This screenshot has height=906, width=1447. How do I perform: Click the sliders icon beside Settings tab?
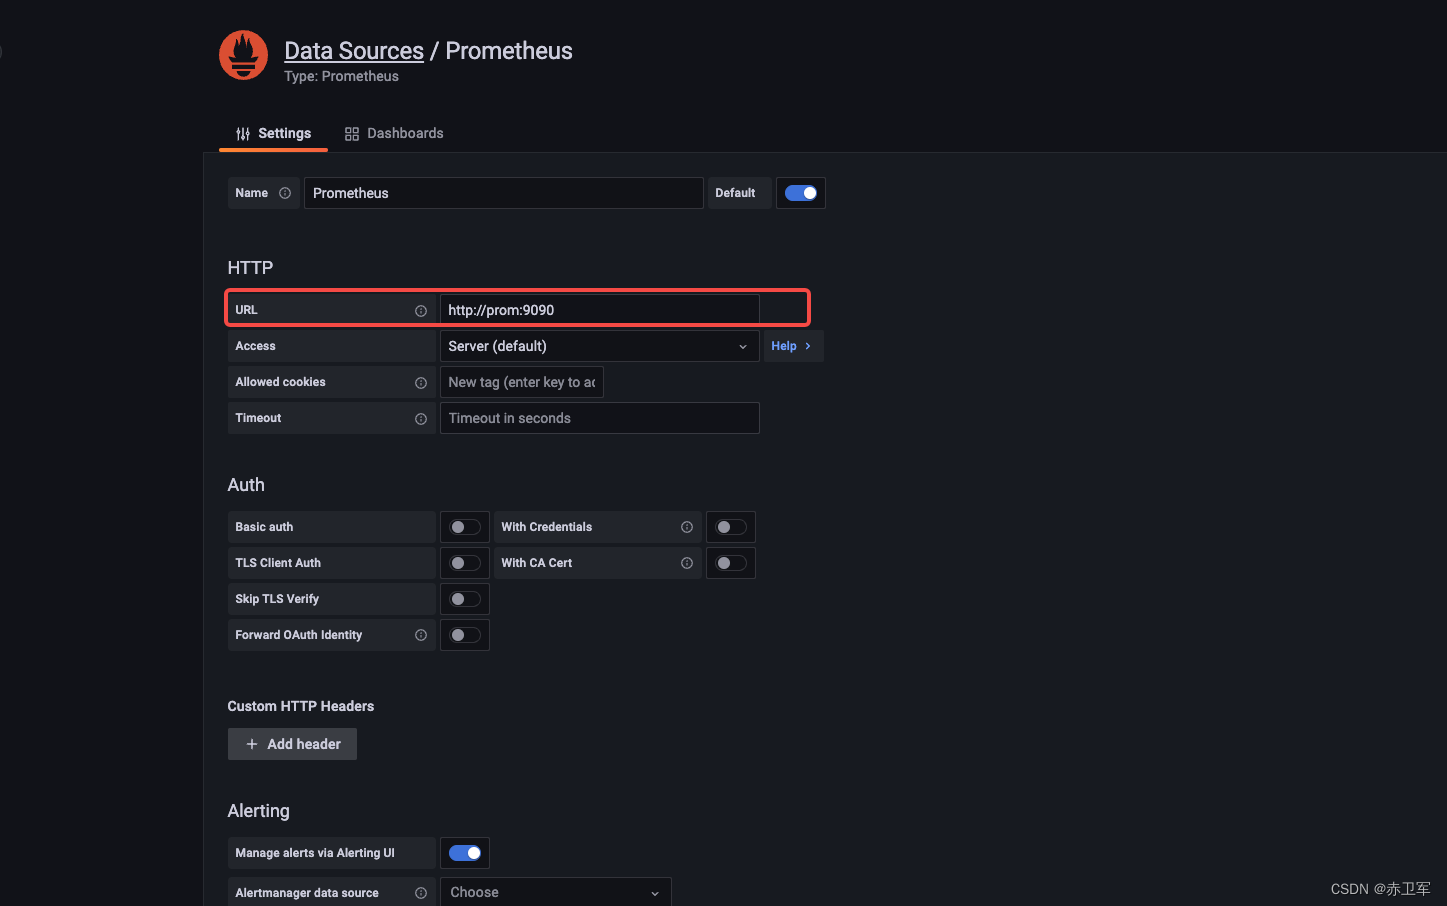241,132
